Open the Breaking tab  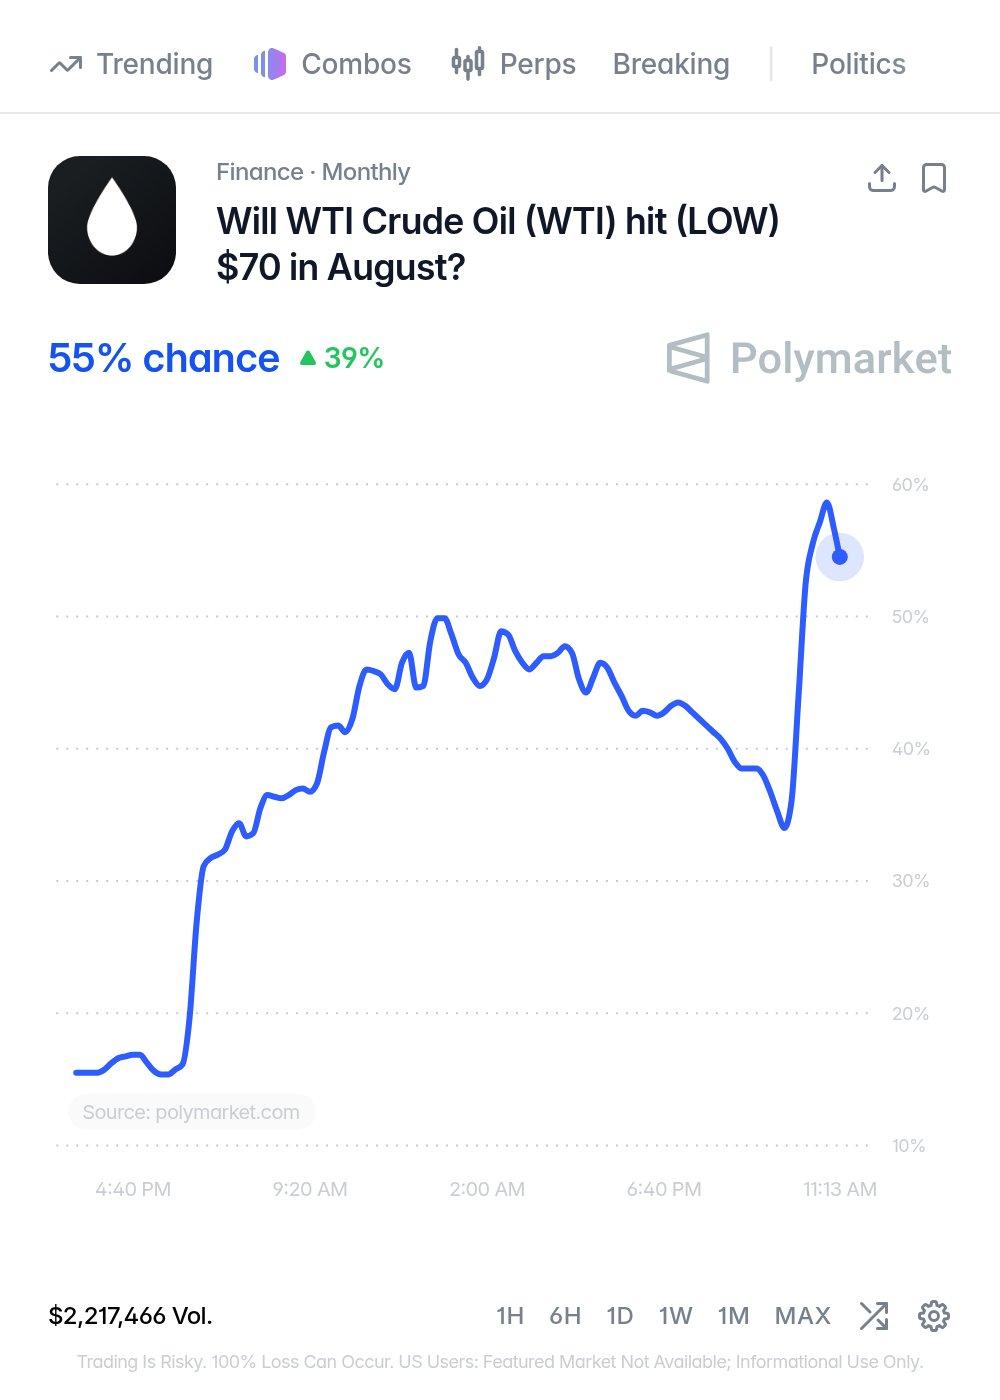(671, 64)
